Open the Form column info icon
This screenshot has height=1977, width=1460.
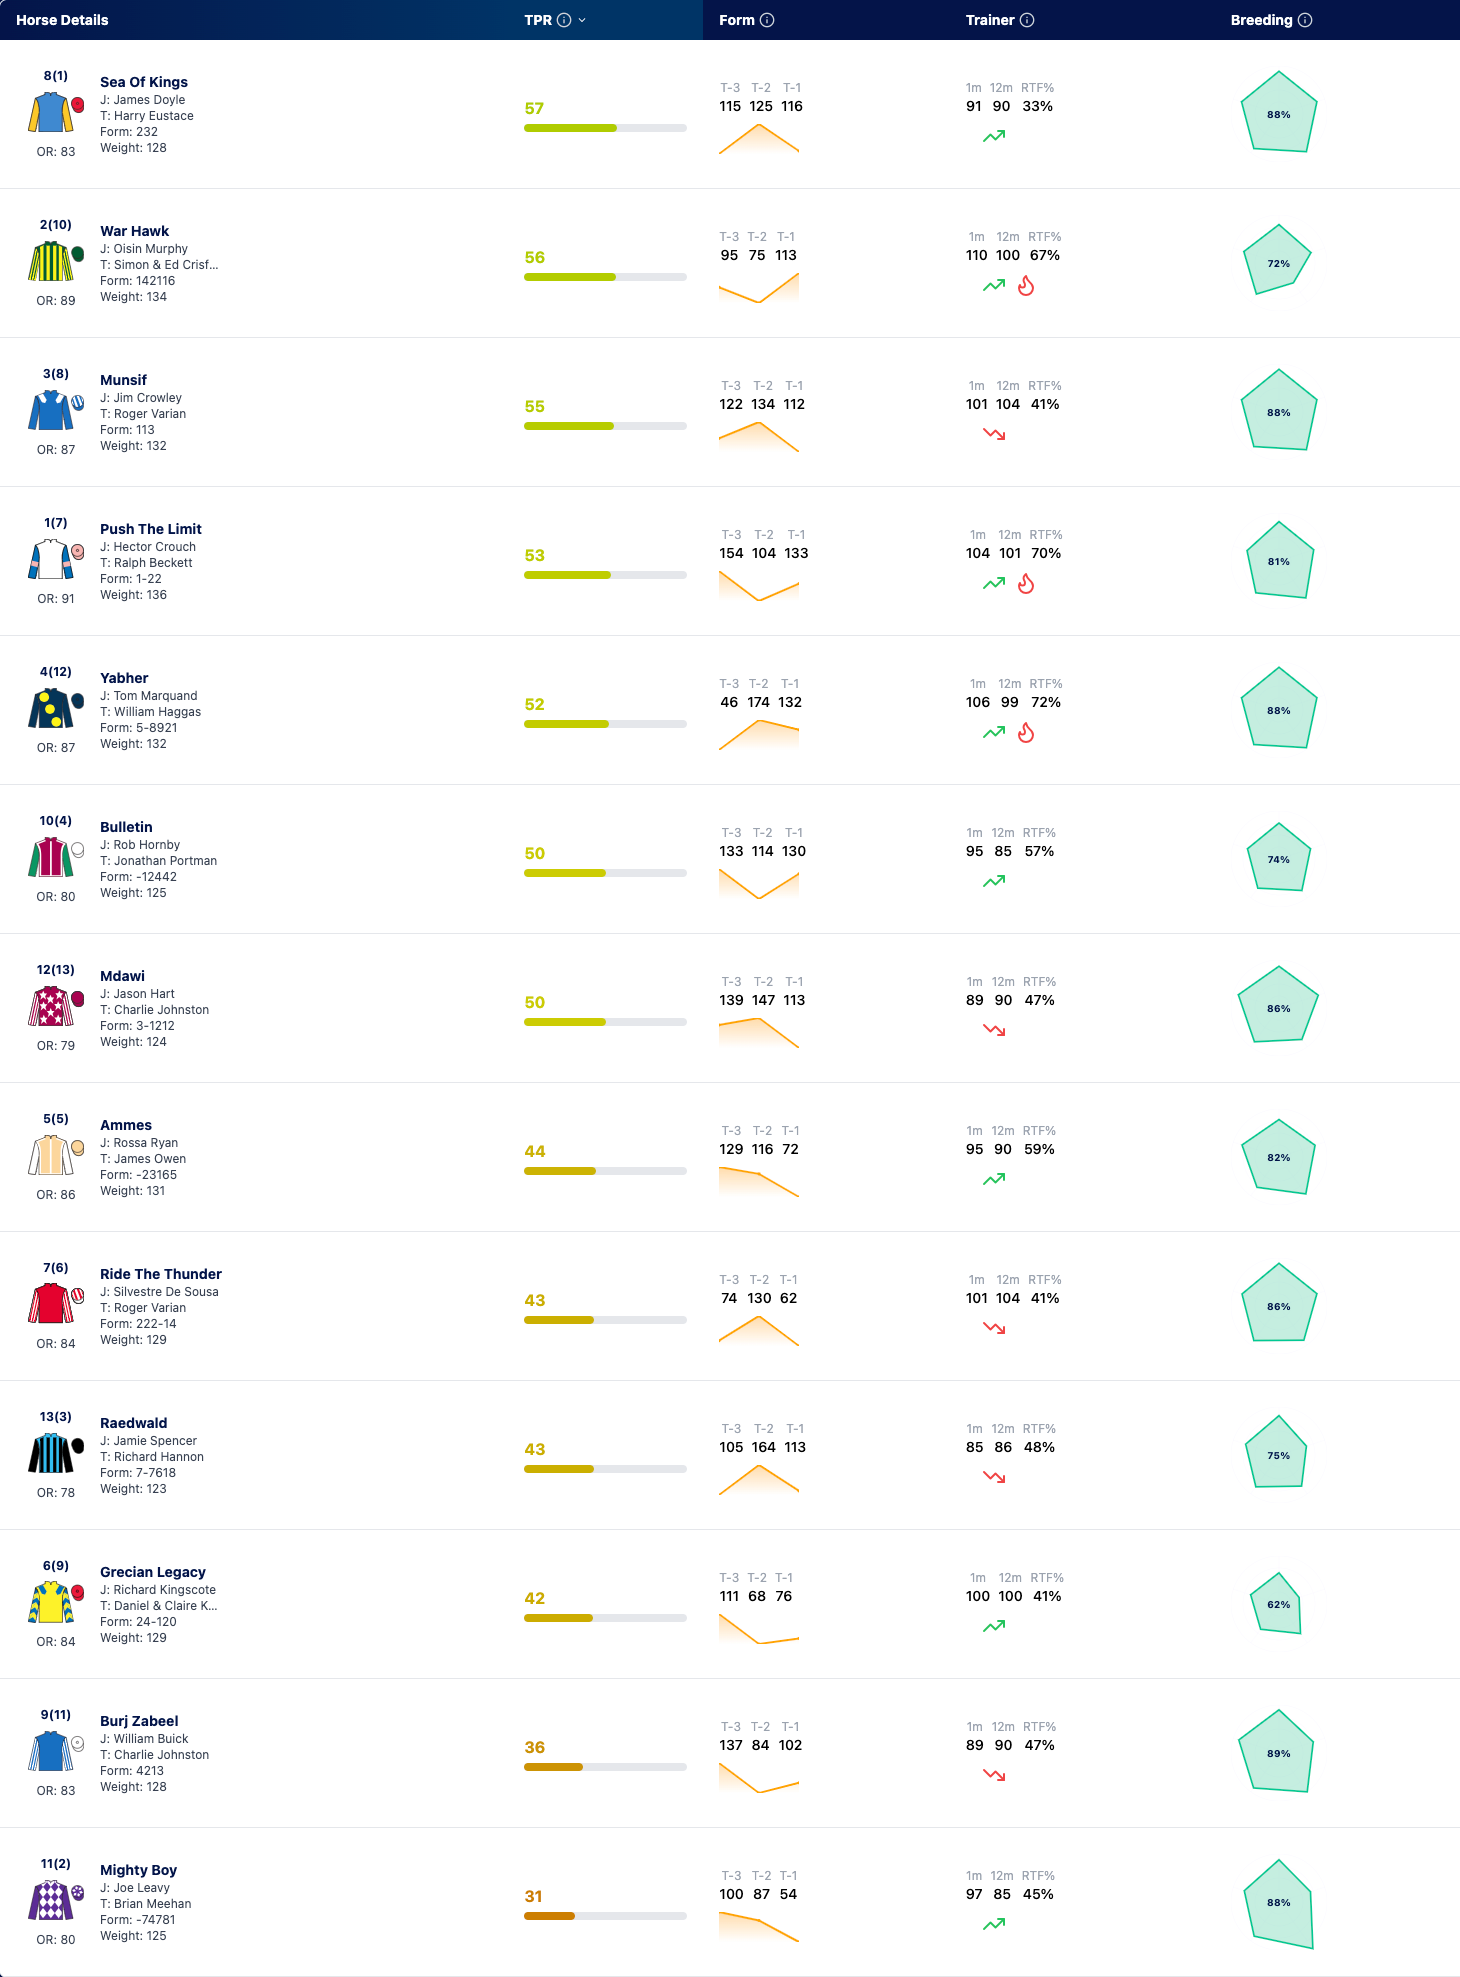click(767, 20)
